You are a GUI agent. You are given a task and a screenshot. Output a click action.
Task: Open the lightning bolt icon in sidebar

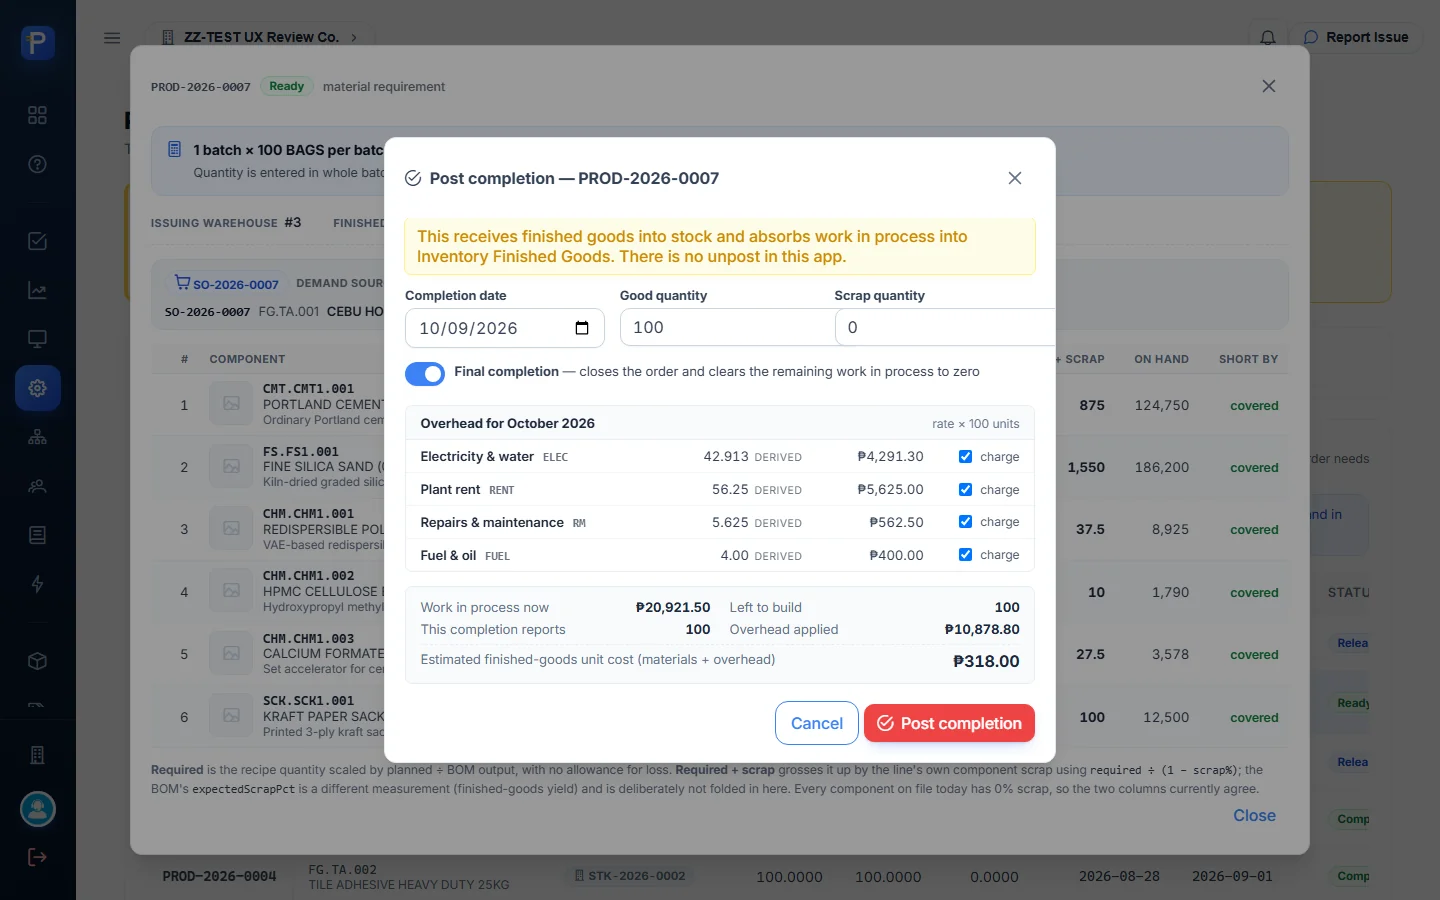point(37,584)
